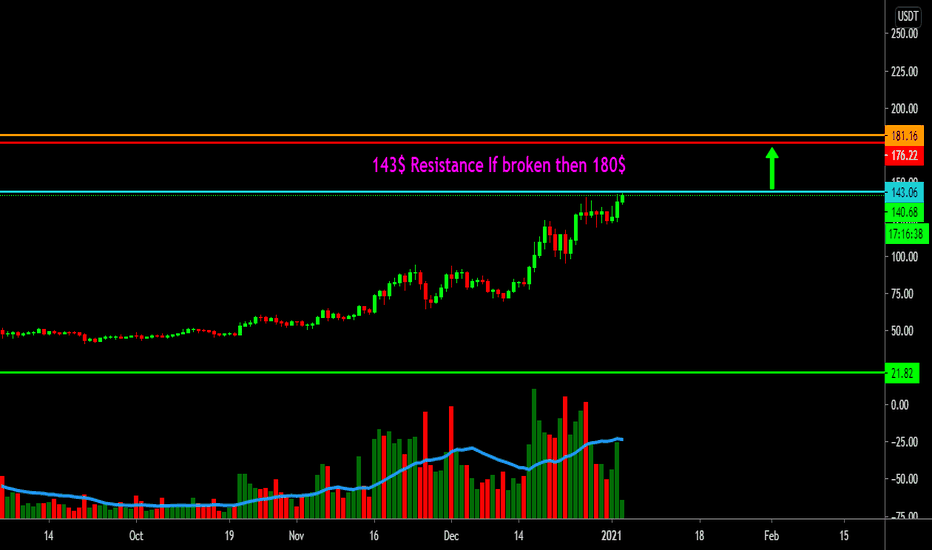Click the cyan 143.06 price label

pyautogui.click(x=904, y=192)
